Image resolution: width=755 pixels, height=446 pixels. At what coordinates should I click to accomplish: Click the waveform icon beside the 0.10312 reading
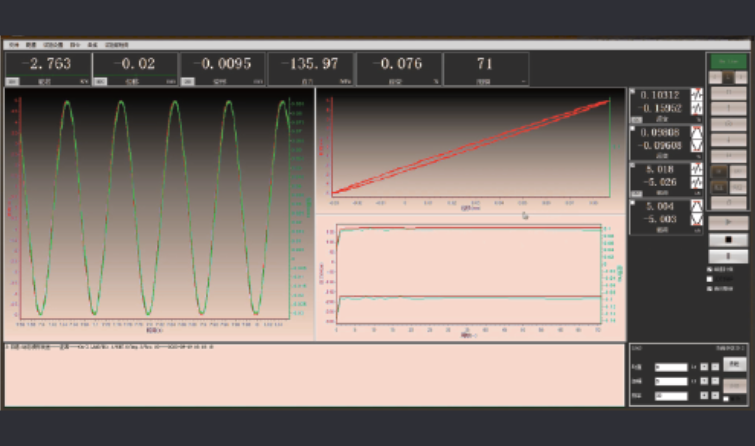tap(697, 94)
